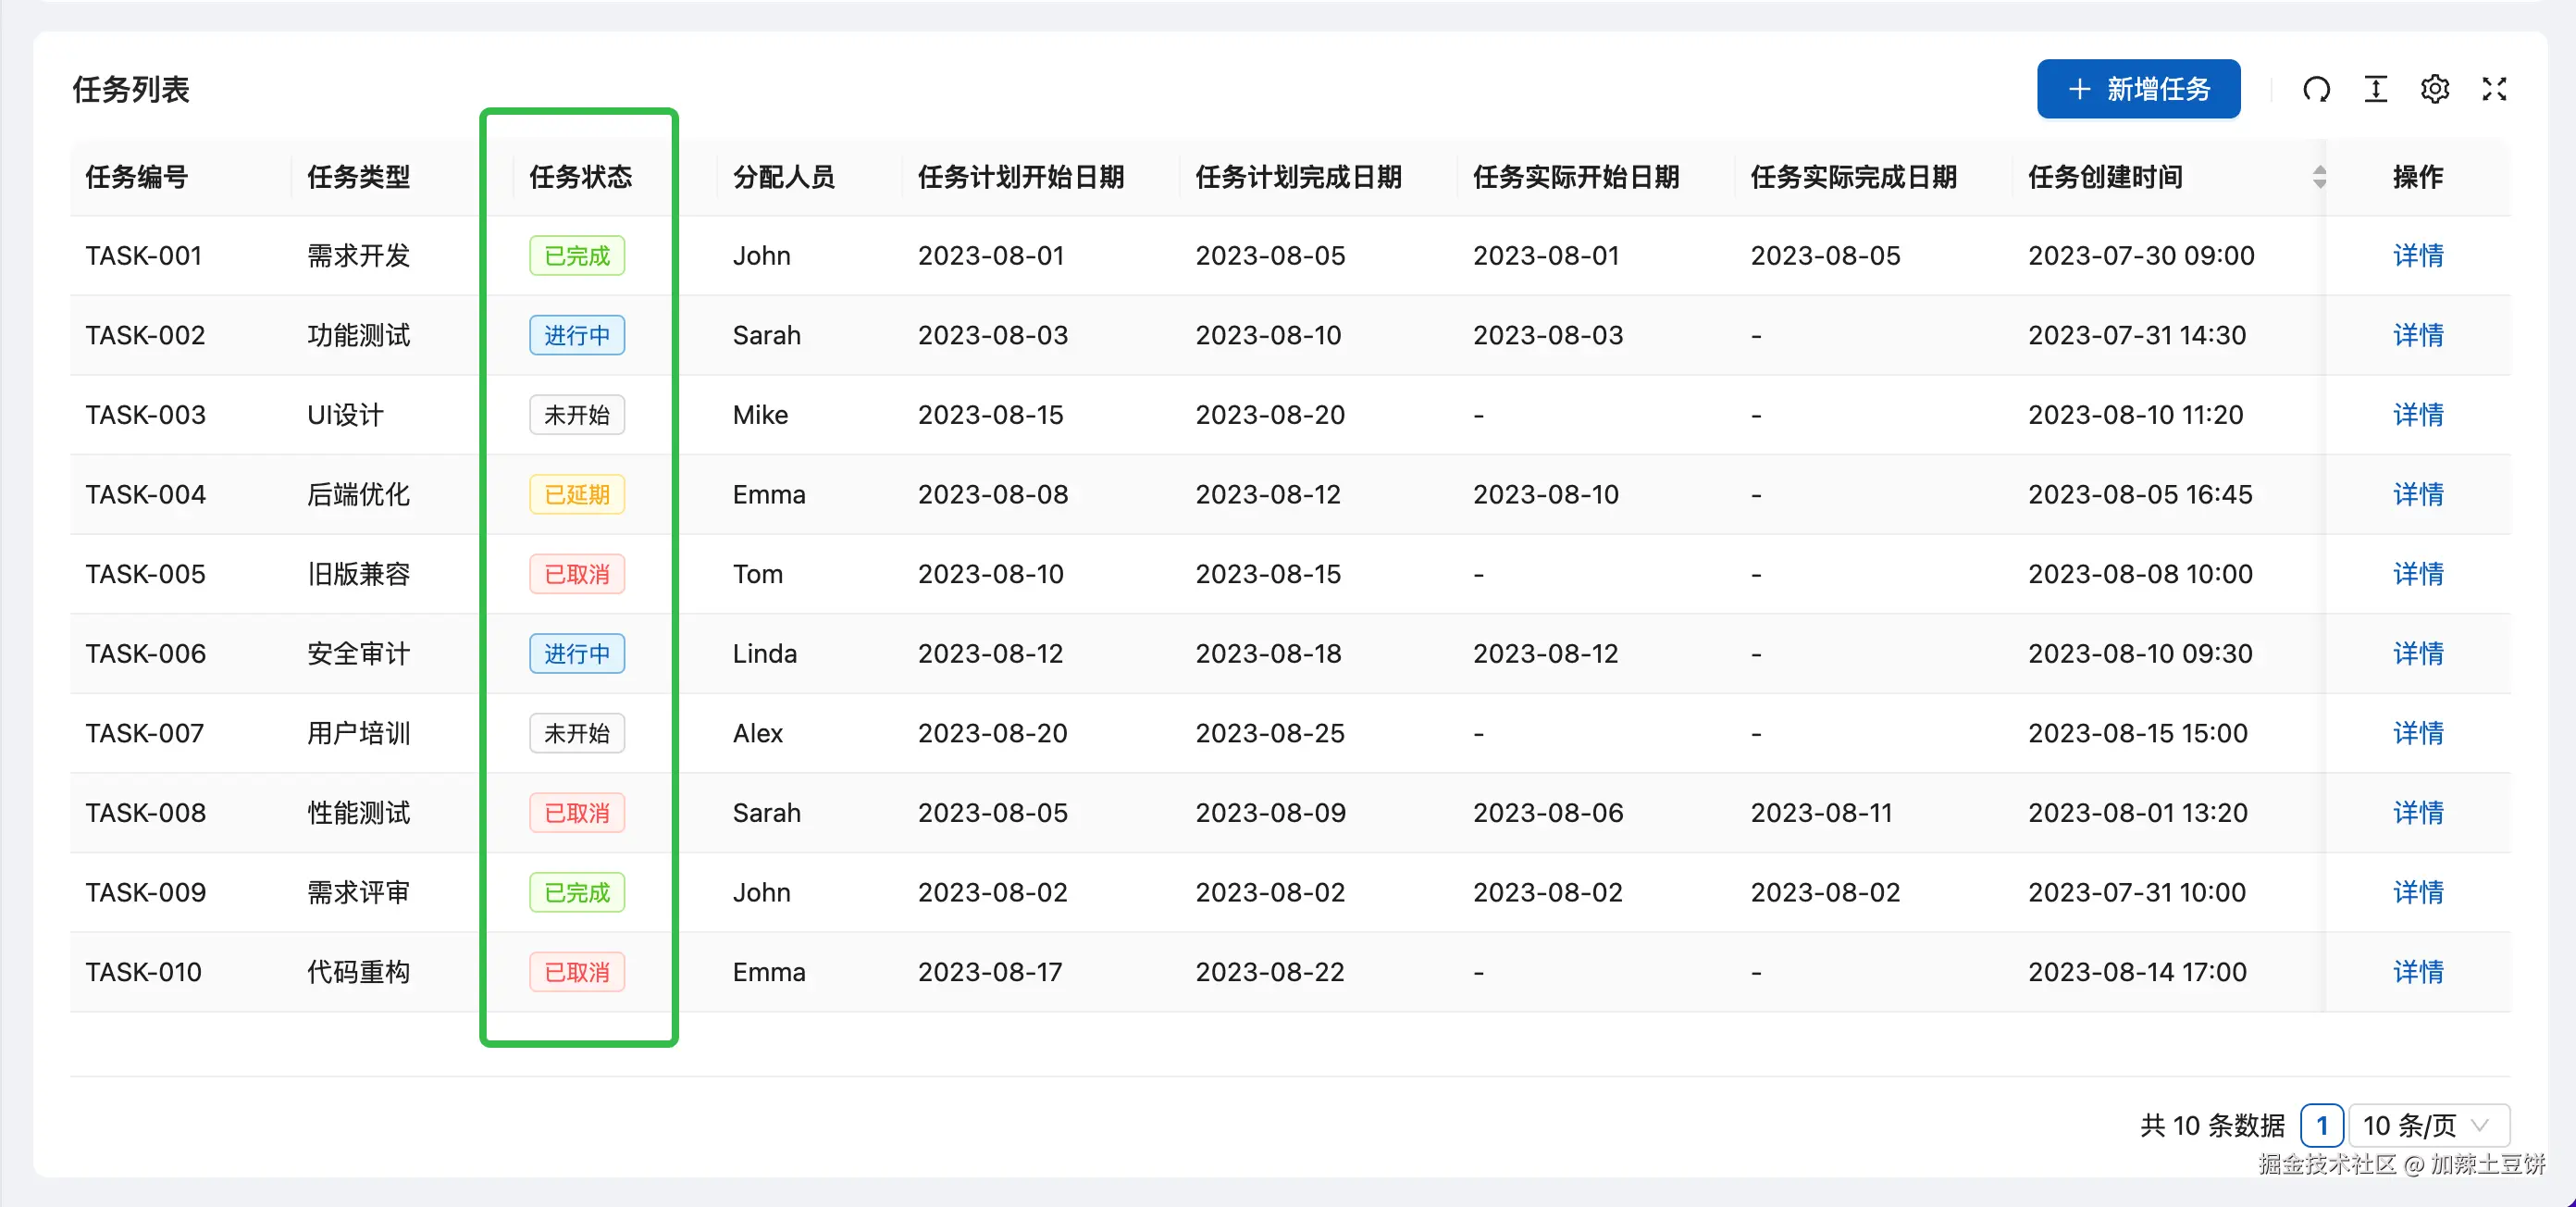The height and width of the screenshot is (1207, 2576).
Task: Sort by 任务创建时间 arrows
Action: pyautogui.click(x=2319, y=177)
